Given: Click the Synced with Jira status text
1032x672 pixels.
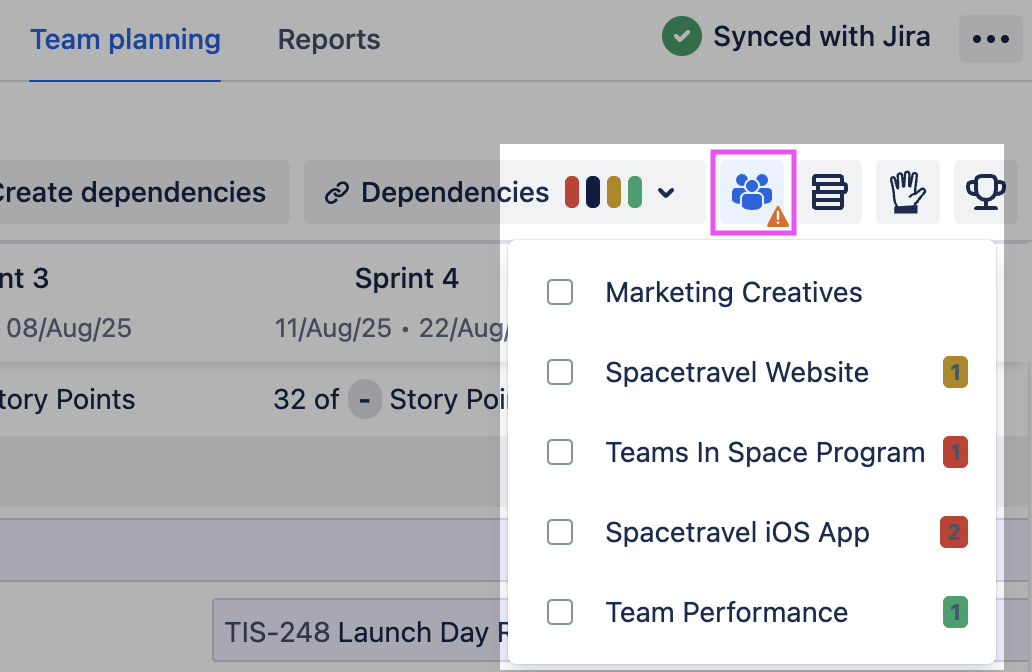Looking at the screenshot, I should coord(821,37).
